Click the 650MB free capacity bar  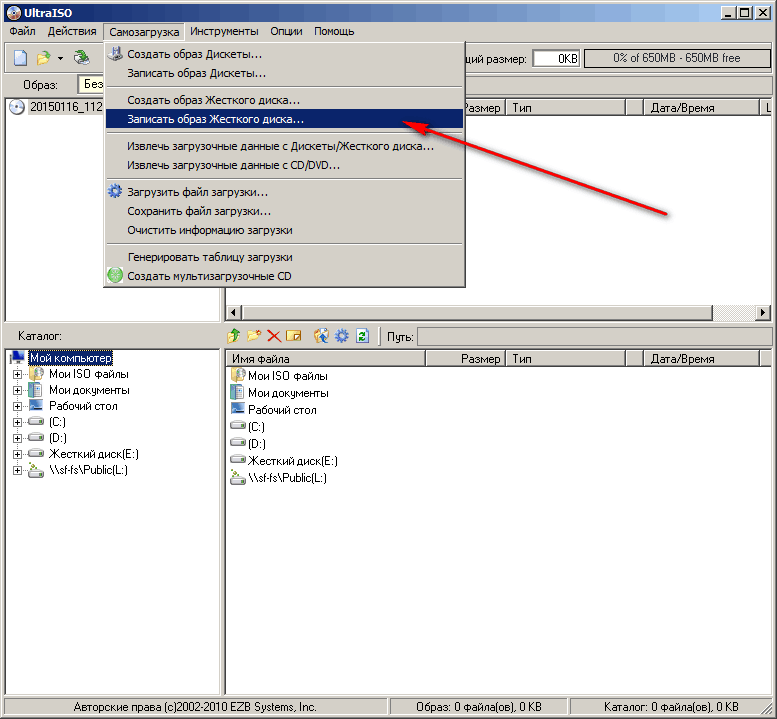(x=677, y=58)
